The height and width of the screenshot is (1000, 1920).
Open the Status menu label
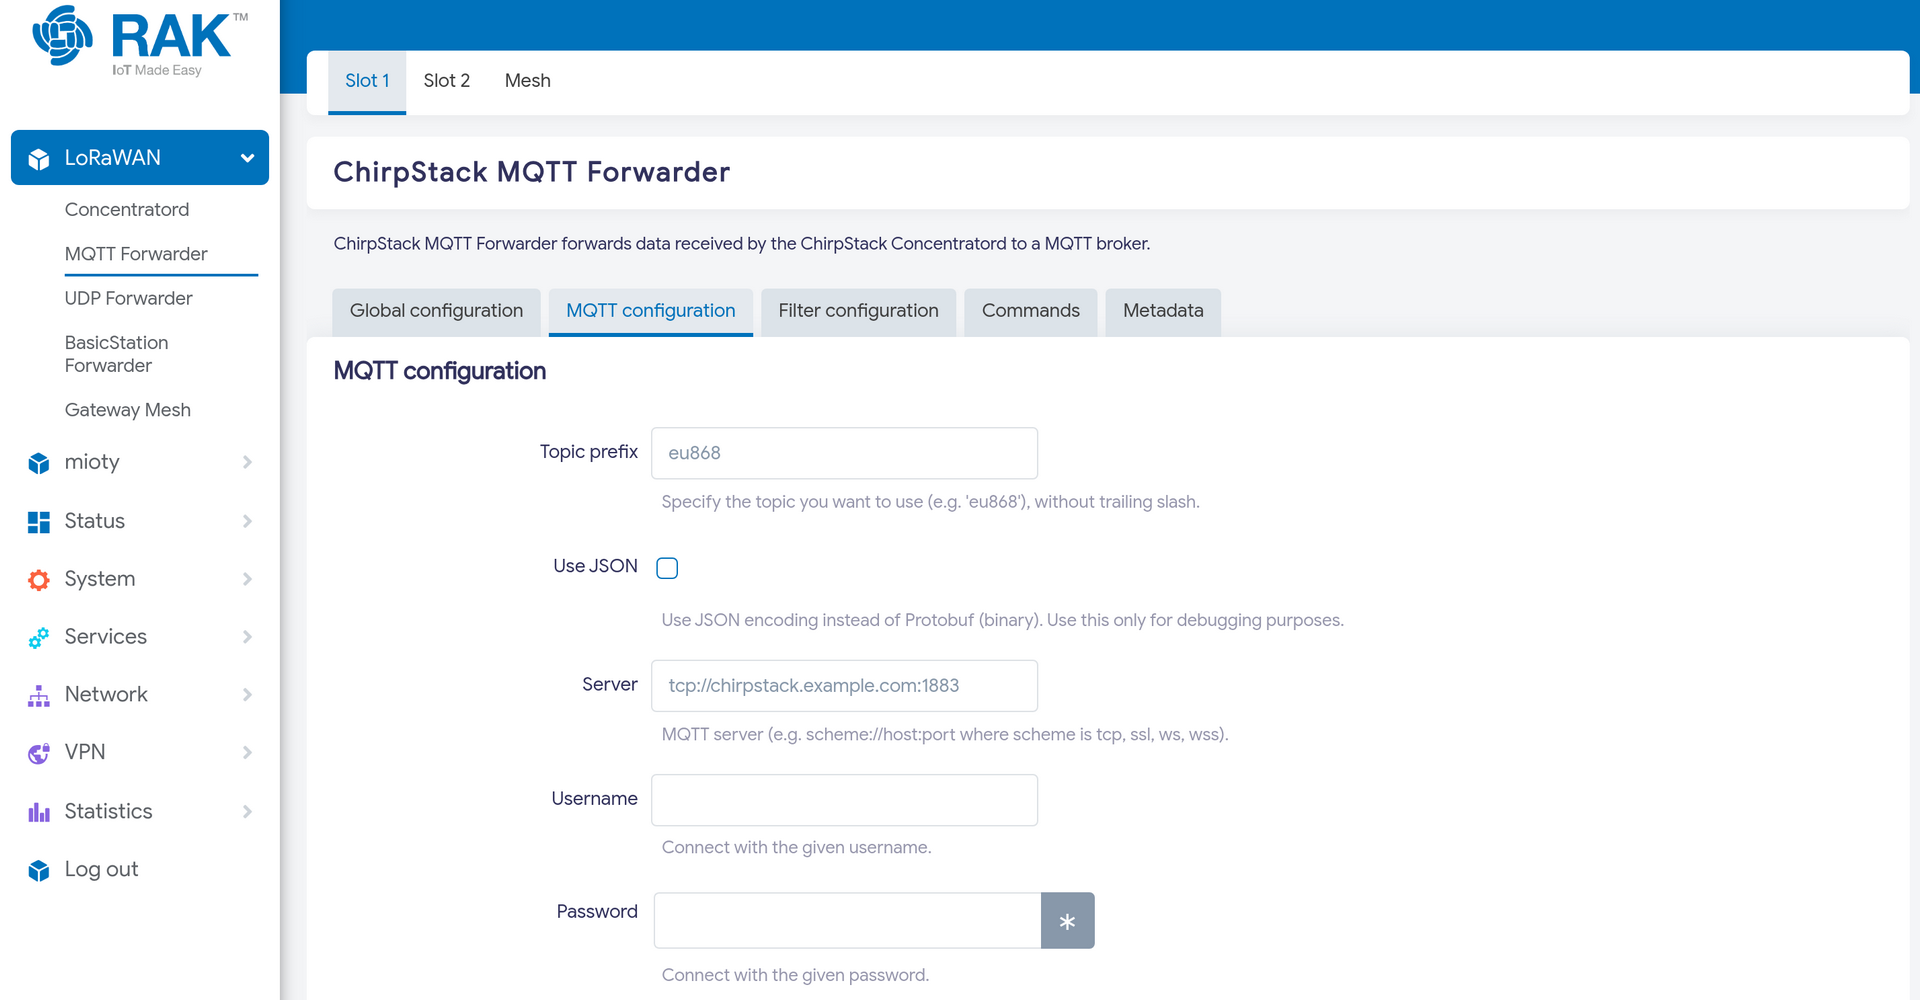click(94, 521)
